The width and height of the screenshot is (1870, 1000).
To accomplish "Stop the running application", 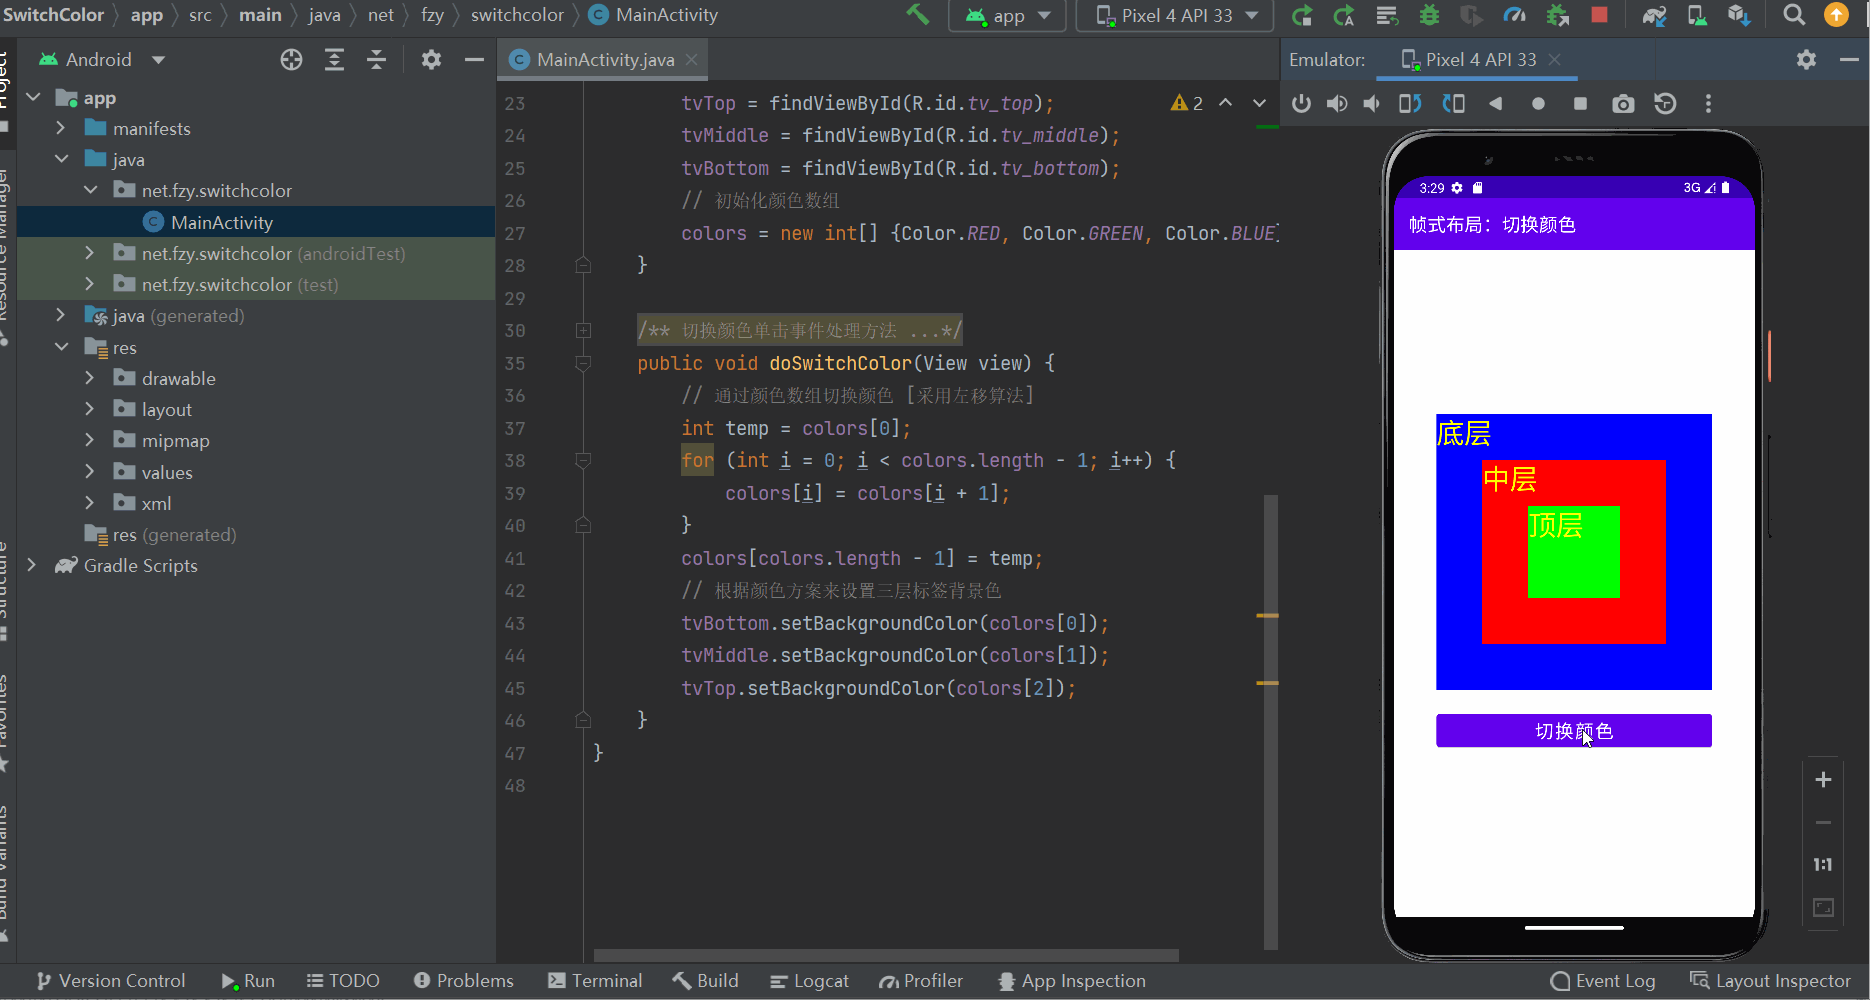I will [x=1598, y=15].
